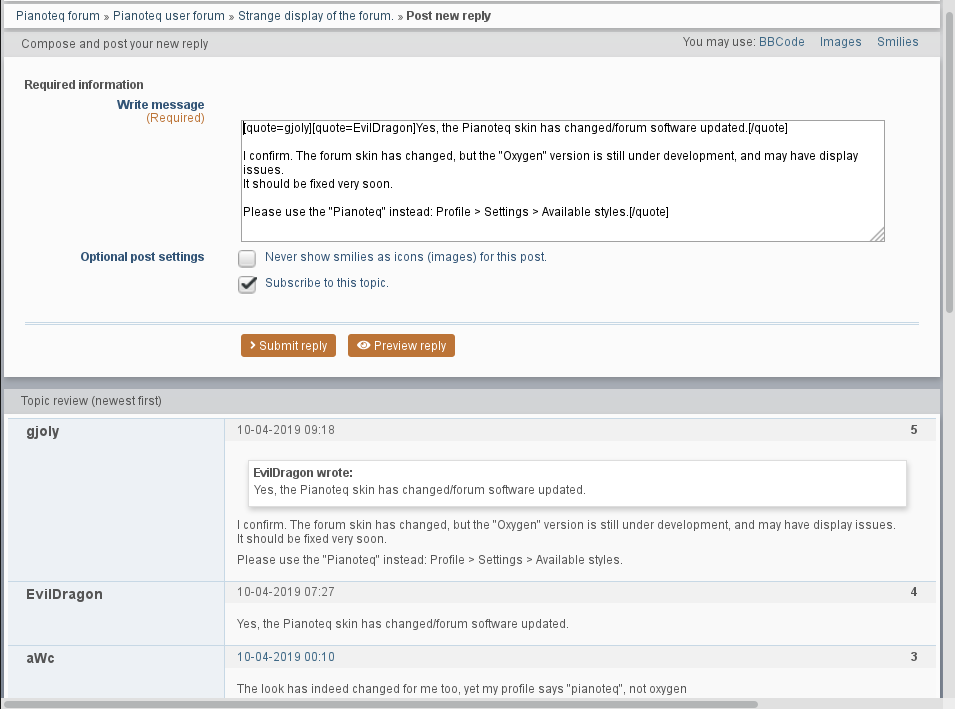Go to Pianoteq user forum breadcrumb

(169, 16)
